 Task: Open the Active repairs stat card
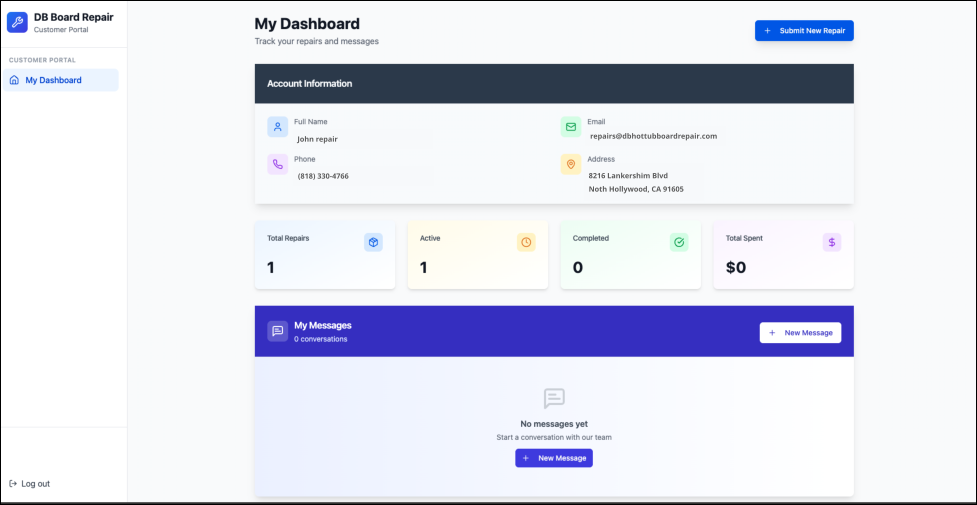[x=477, y=255]
